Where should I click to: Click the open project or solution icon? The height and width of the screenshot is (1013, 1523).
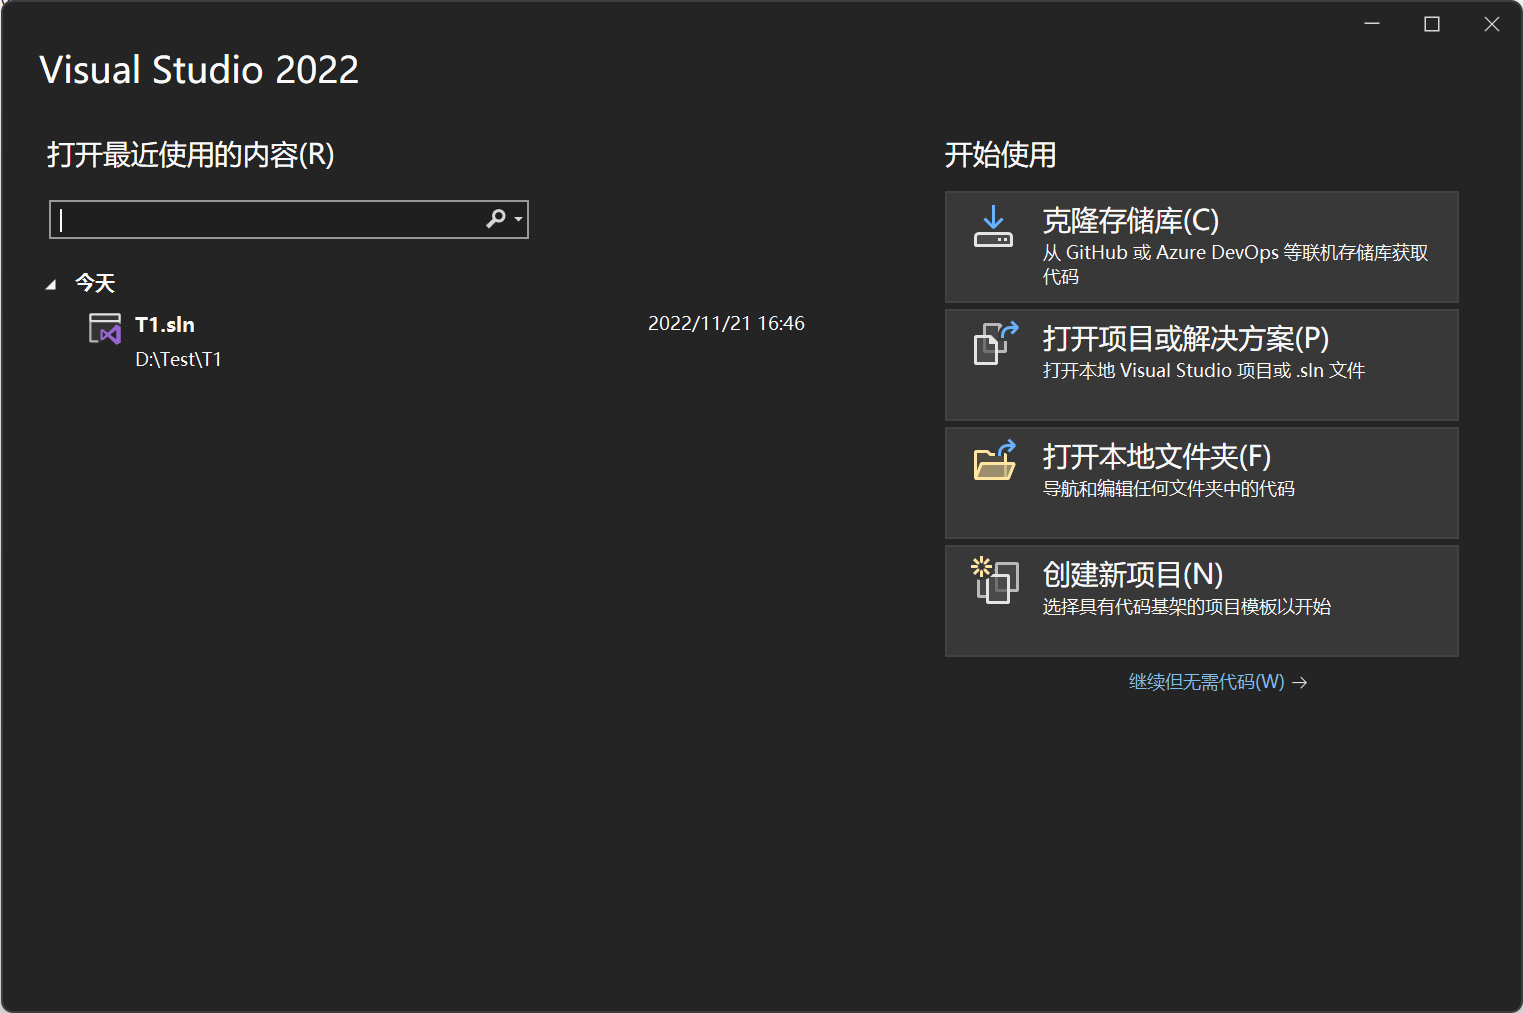click(996, 343)
